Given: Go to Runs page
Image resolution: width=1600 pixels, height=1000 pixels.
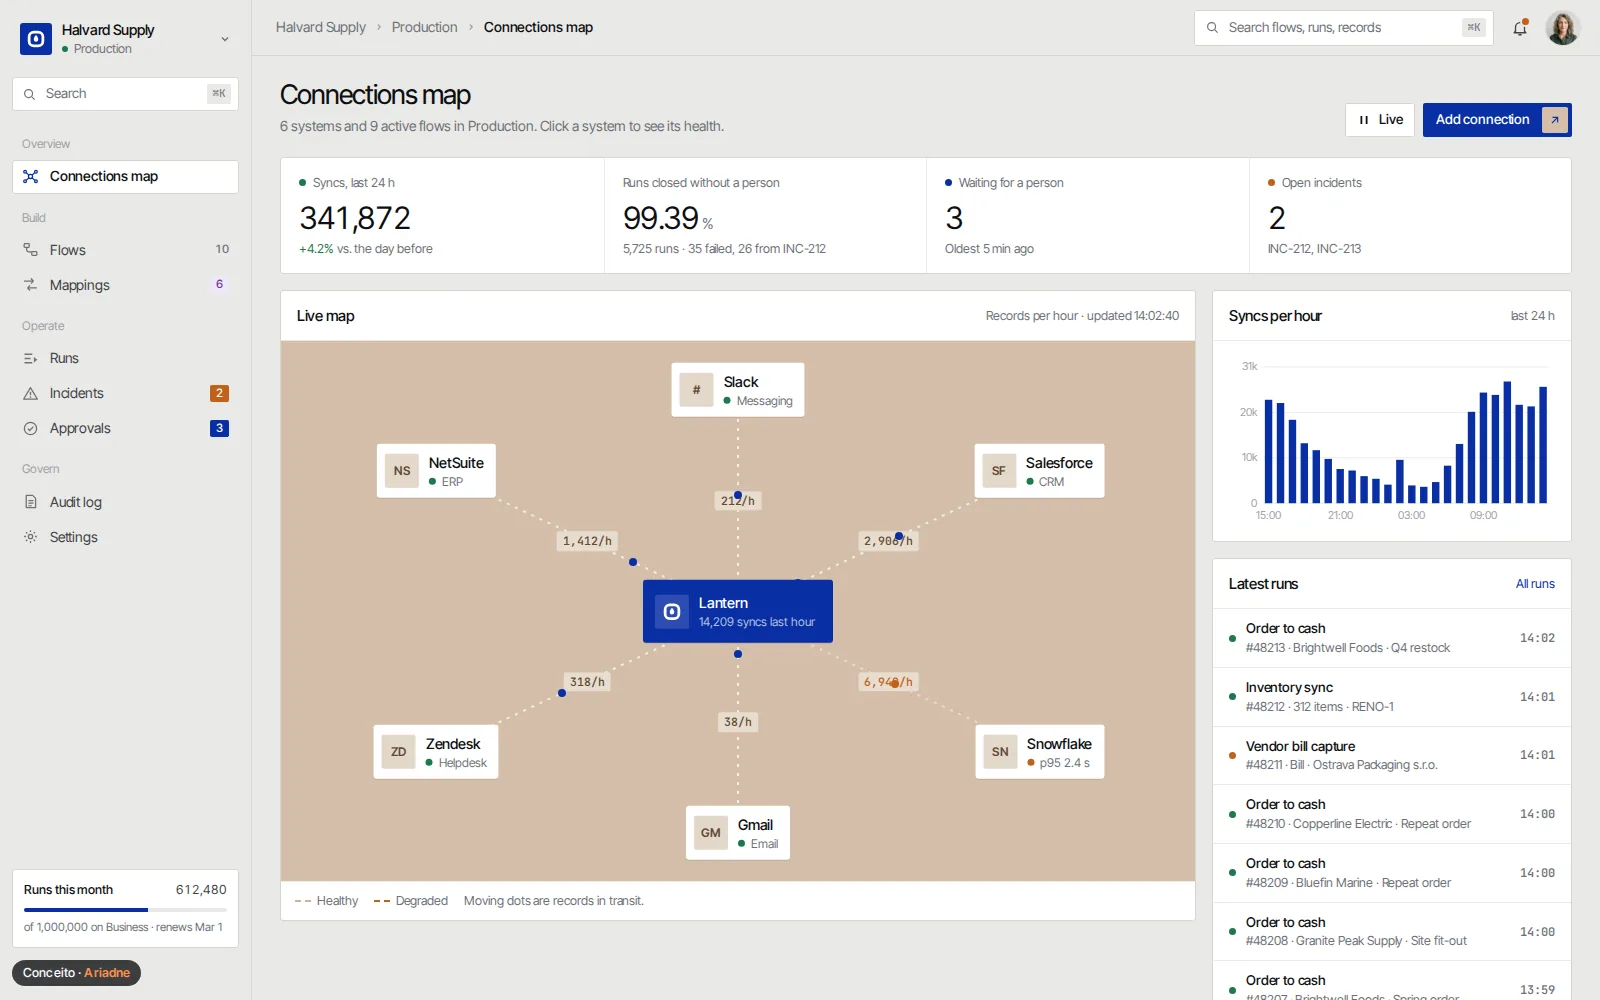Looking at the screenshot, I should (125, 358).
